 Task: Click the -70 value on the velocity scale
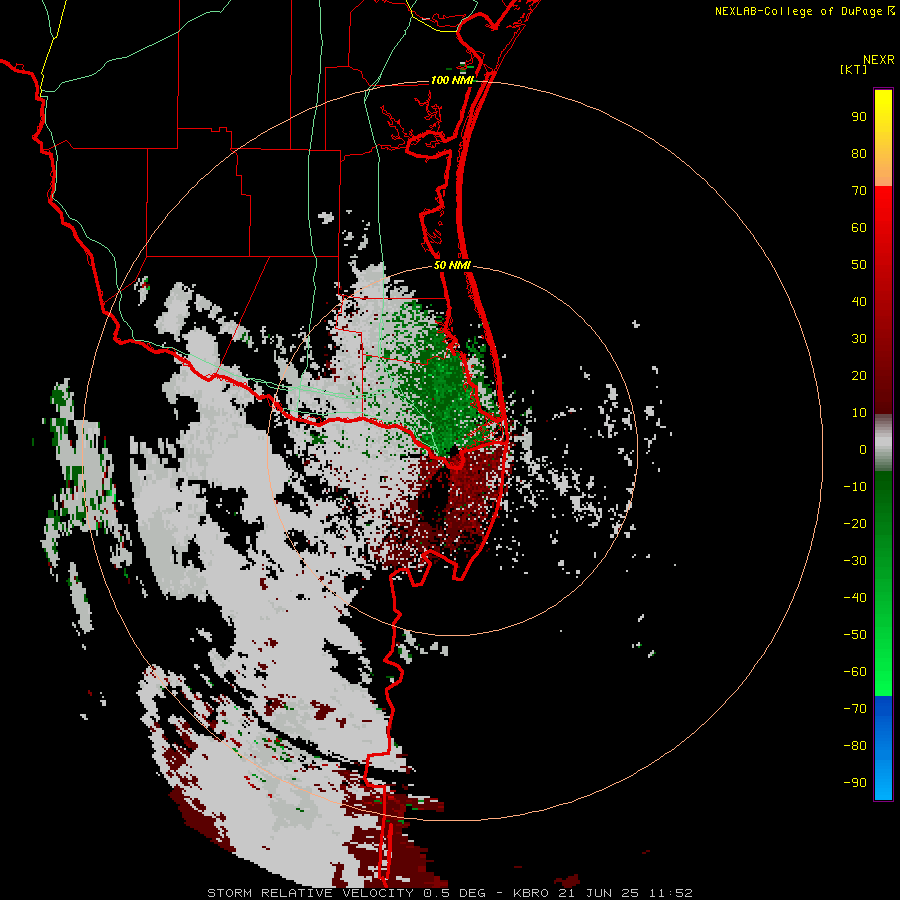point(855,709)
